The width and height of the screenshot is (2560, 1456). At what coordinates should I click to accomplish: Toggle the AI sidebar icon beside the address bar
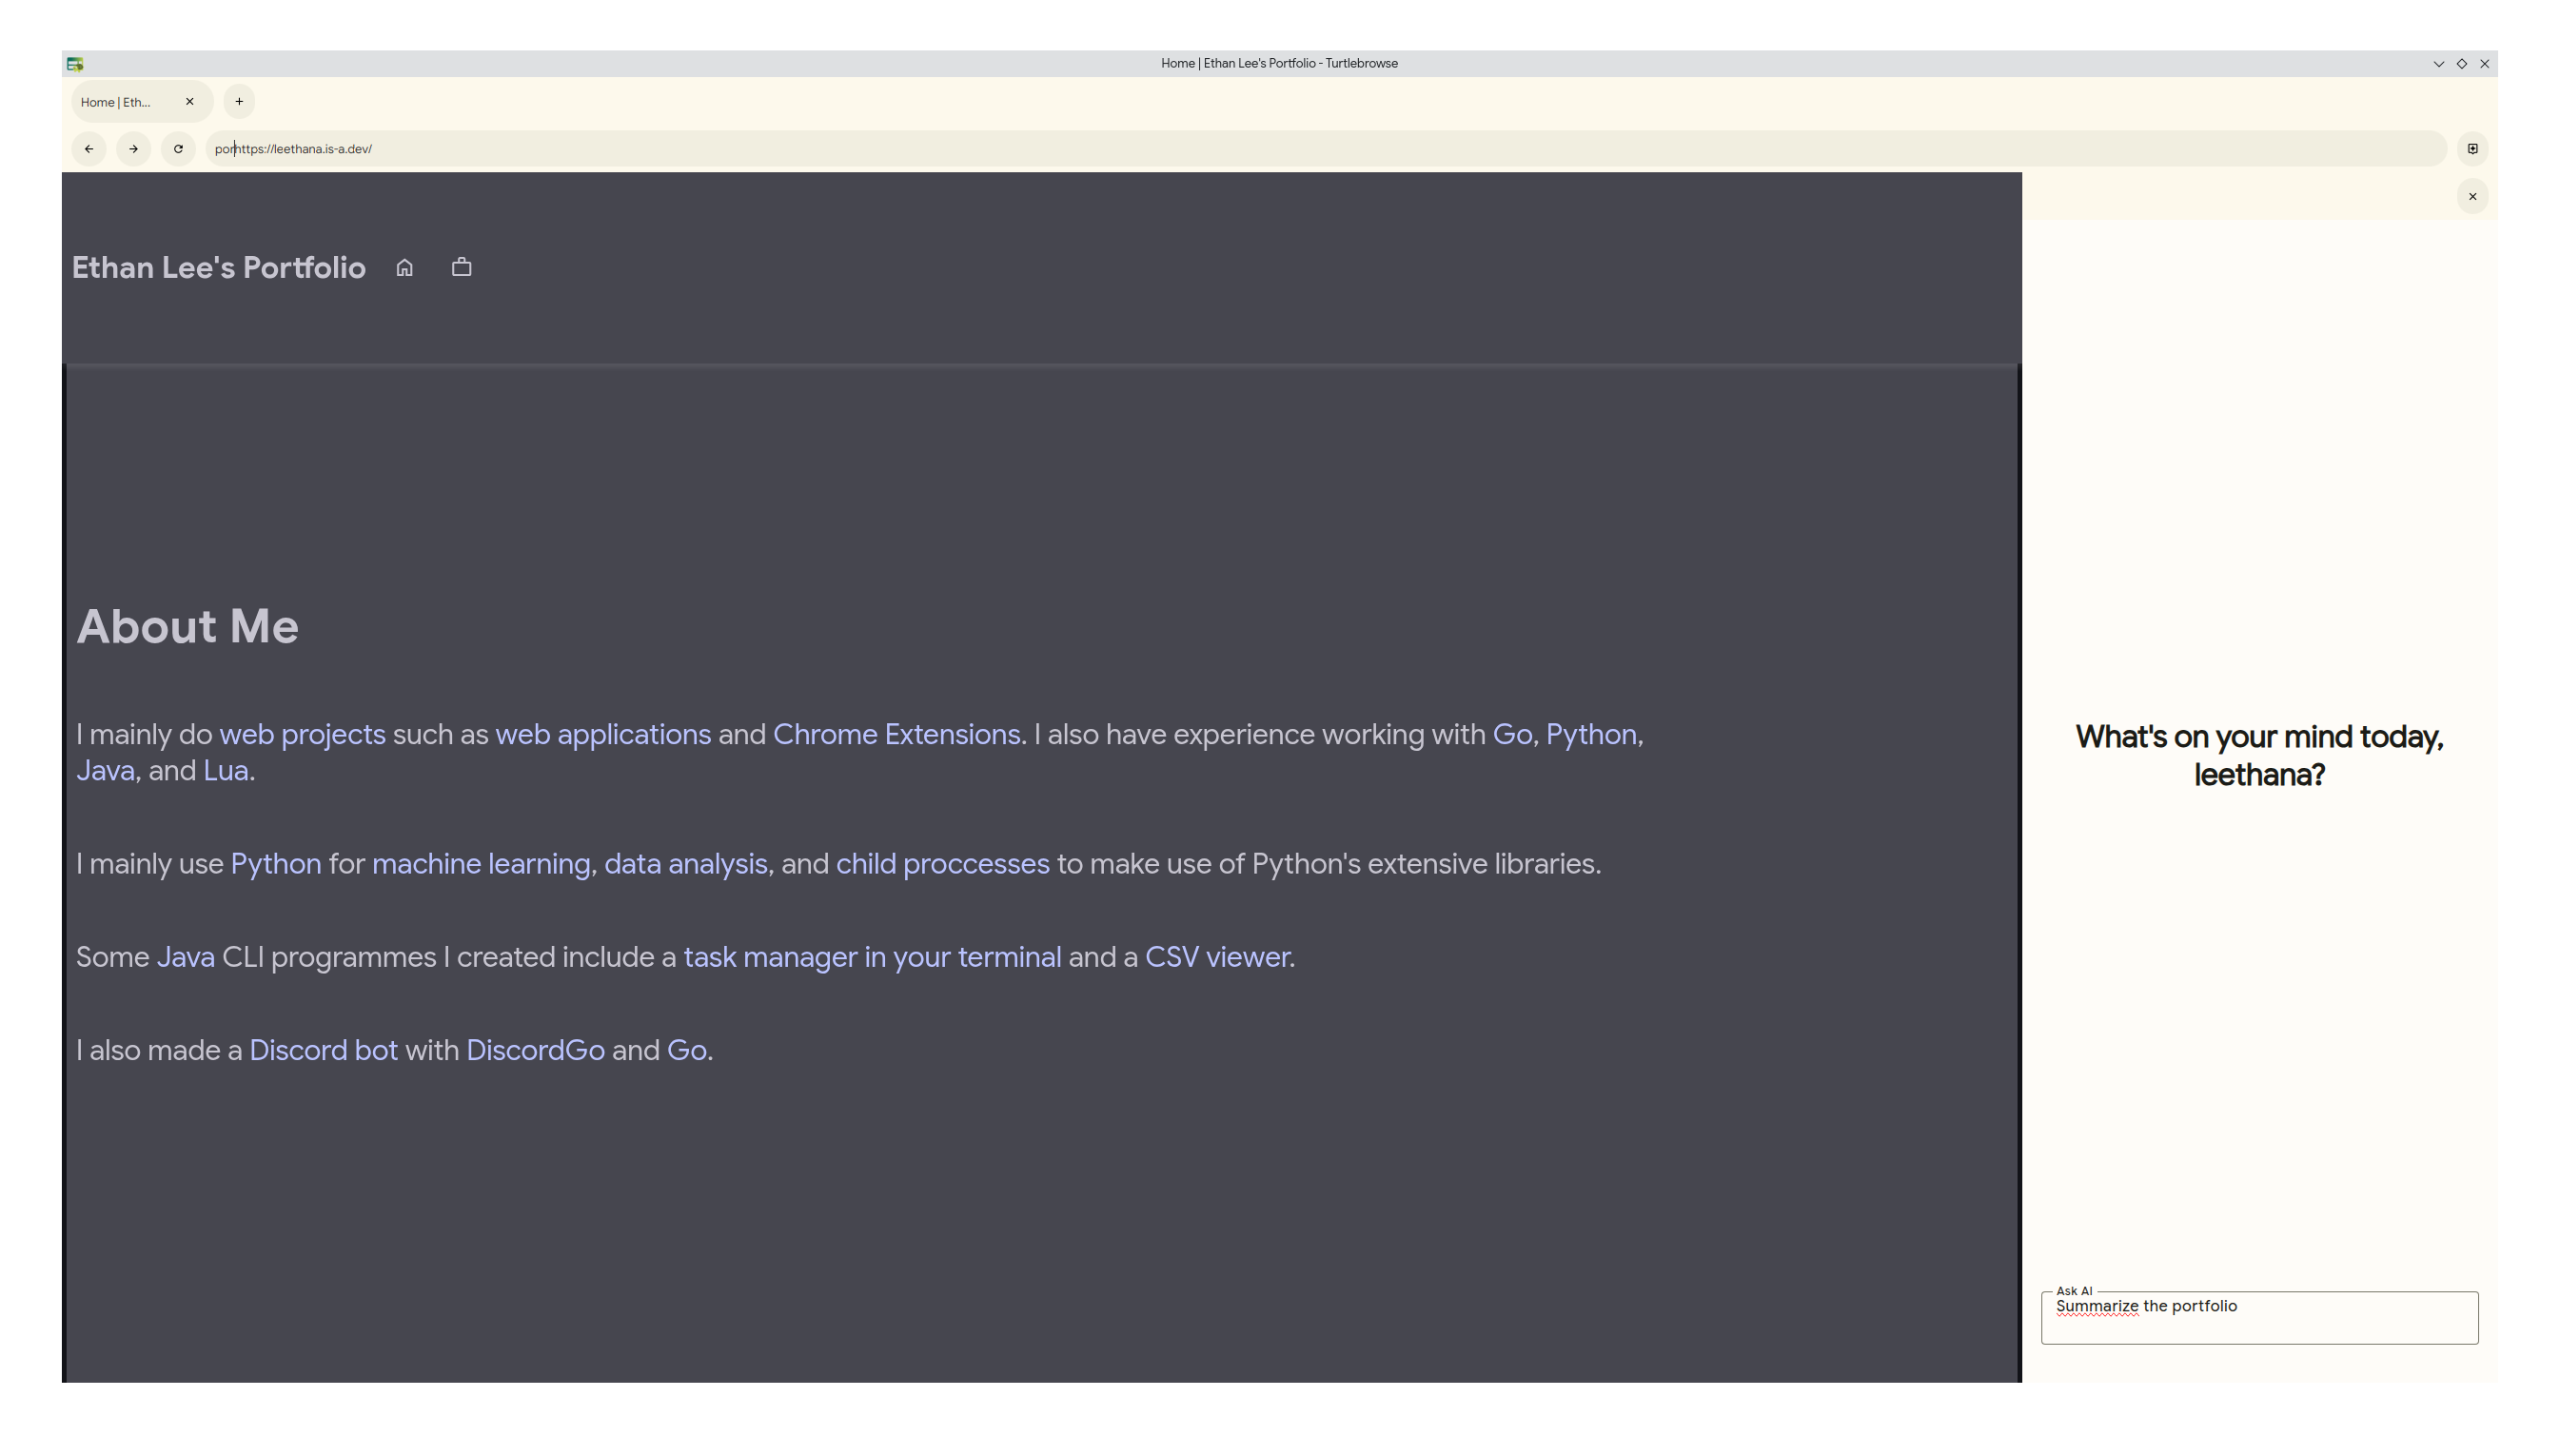[2472, 149]
